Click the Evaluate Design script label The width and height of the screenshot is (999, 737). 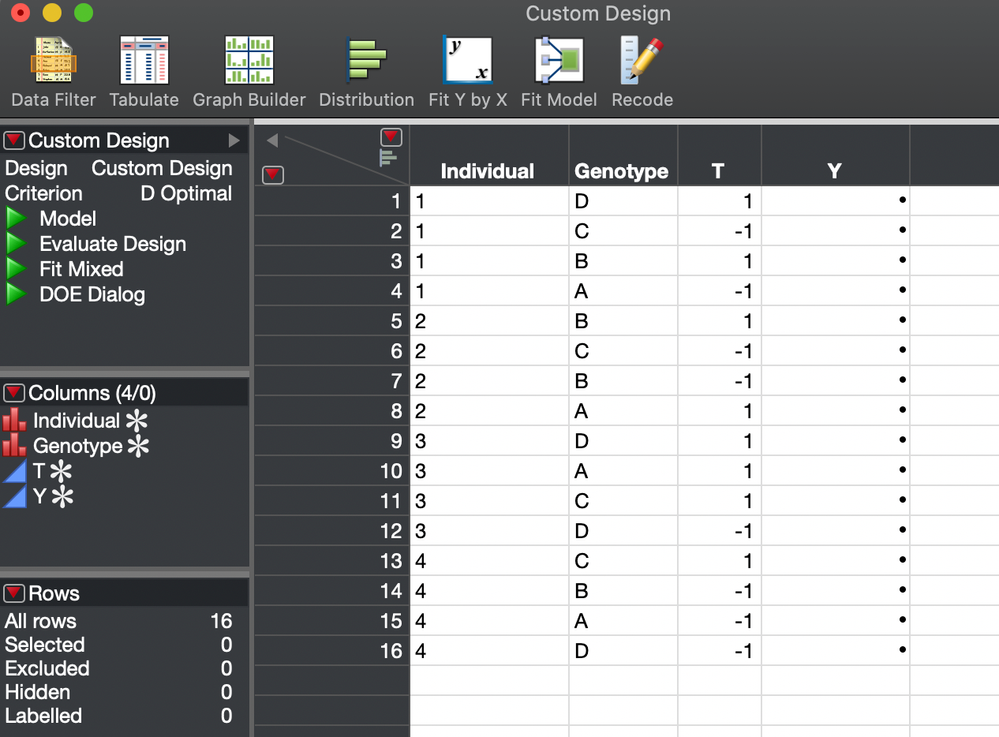(113, 244)
